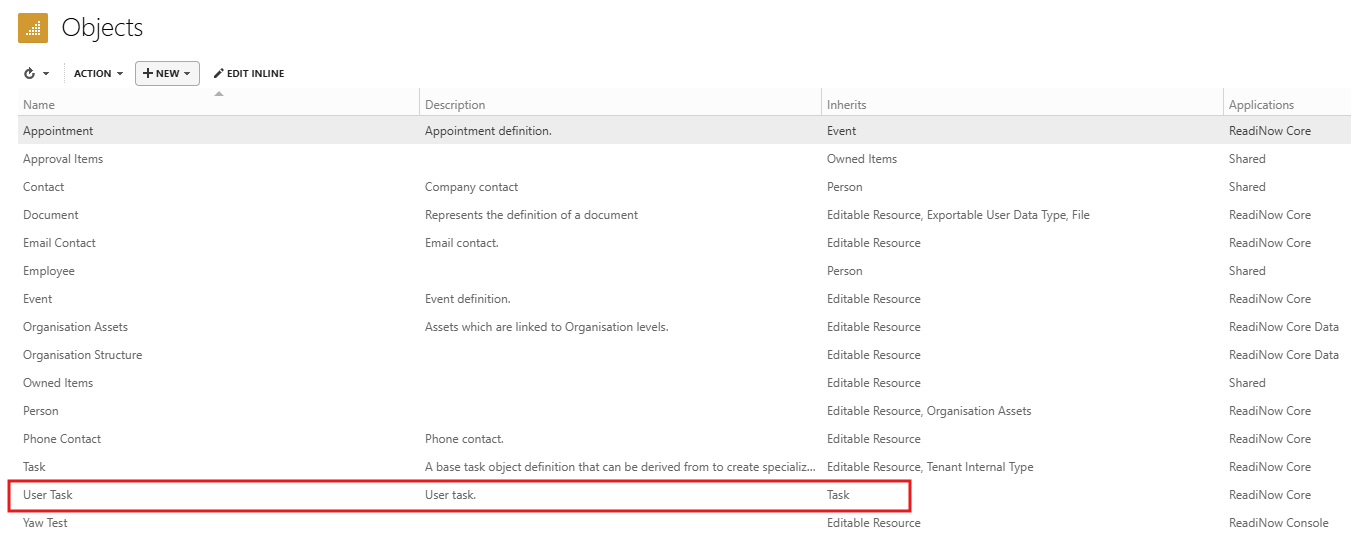Image resolution: width=1351 pixels, height=553 pixels.
Task: Select the highlighted User Task row
Action: (x=48, y=495)
